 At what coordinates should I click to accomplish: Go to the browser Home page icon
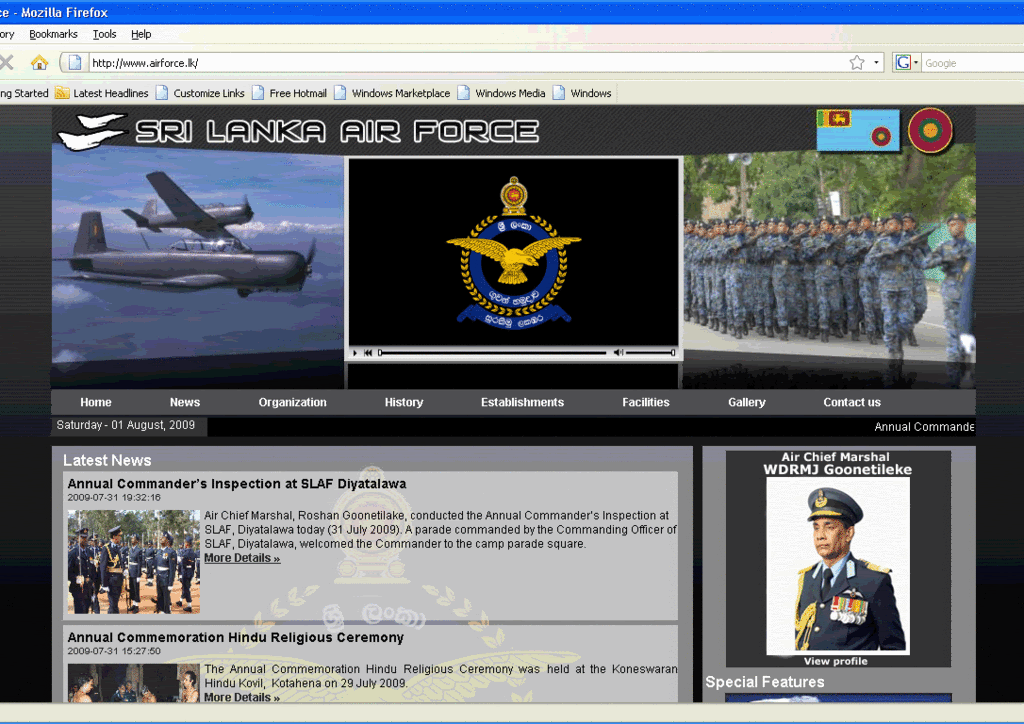point(39,63)
